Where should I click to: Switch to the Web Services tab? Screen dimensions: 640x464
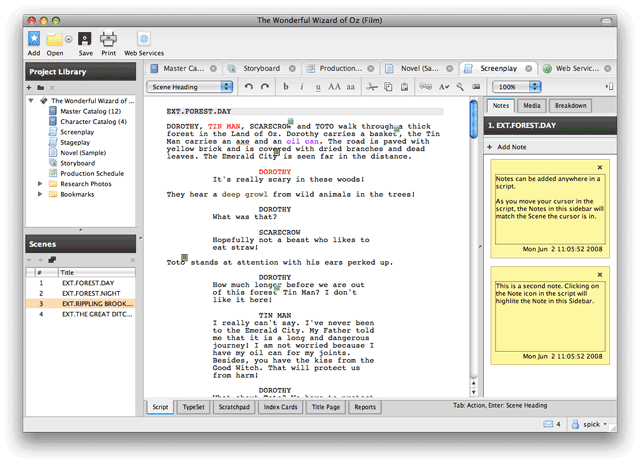577,69
